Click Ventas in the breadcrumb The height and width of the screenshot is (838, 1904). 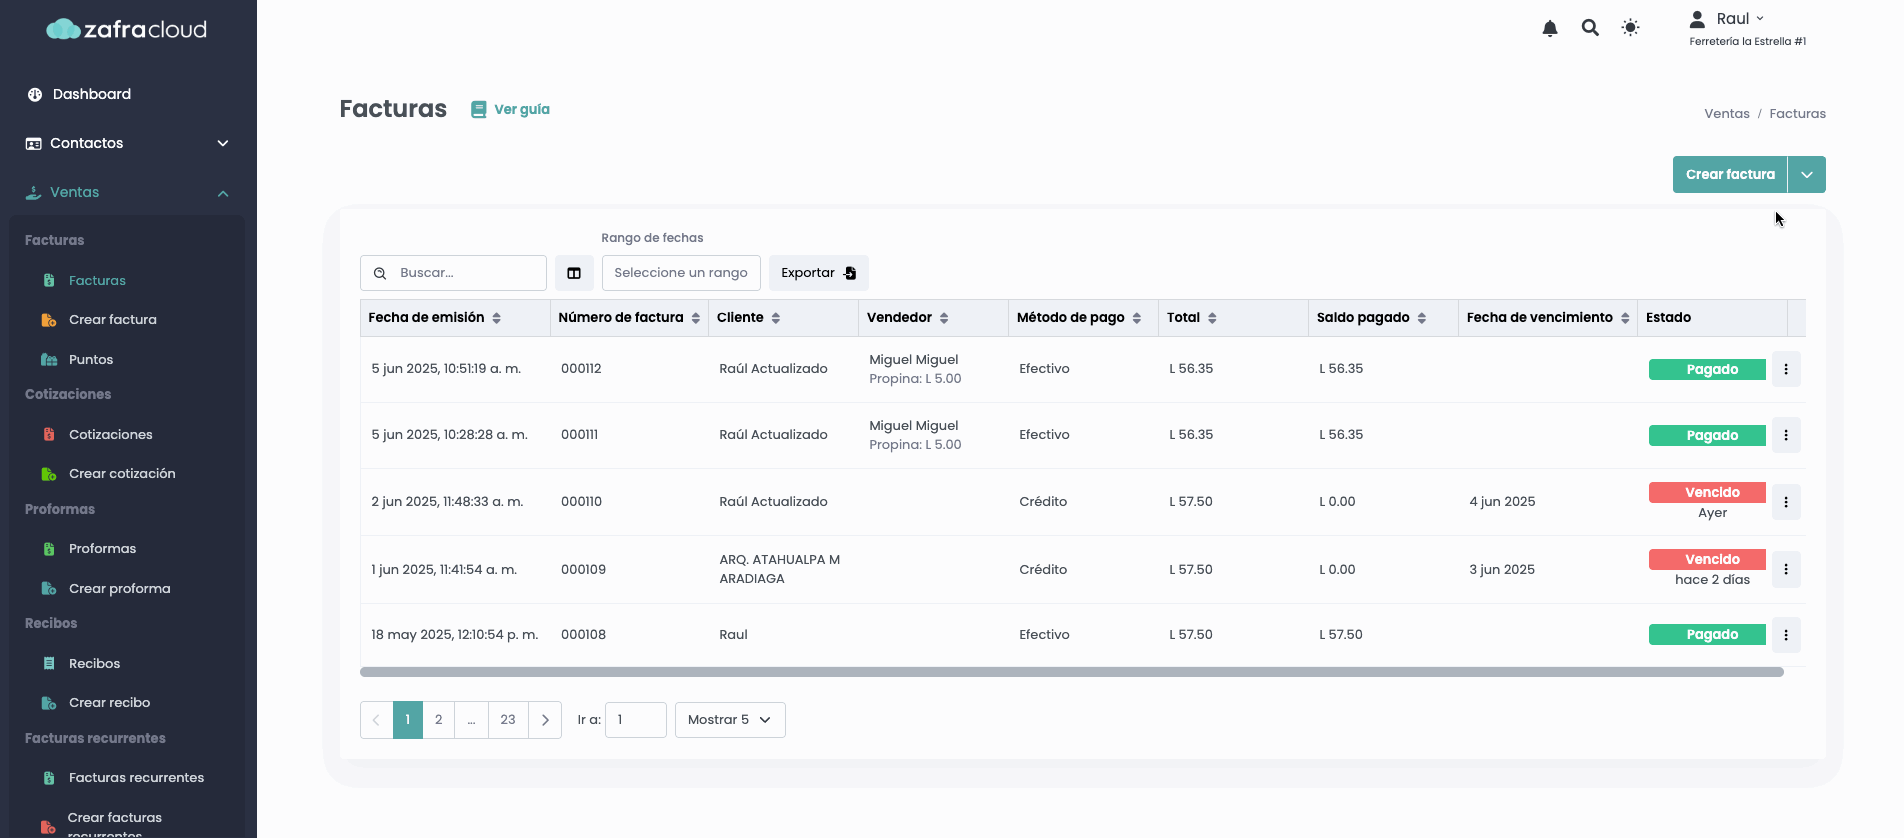click(1726, 113)
